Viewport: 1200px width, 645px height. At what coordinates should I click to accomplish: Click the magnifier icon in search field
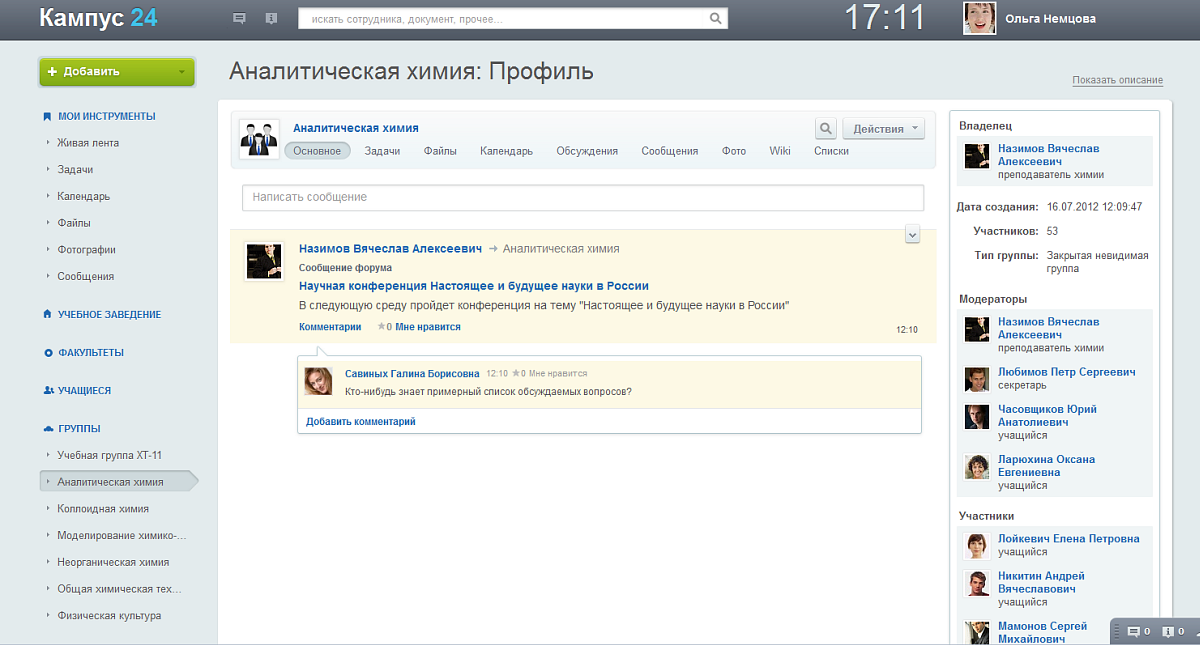[x=715, y=18]
